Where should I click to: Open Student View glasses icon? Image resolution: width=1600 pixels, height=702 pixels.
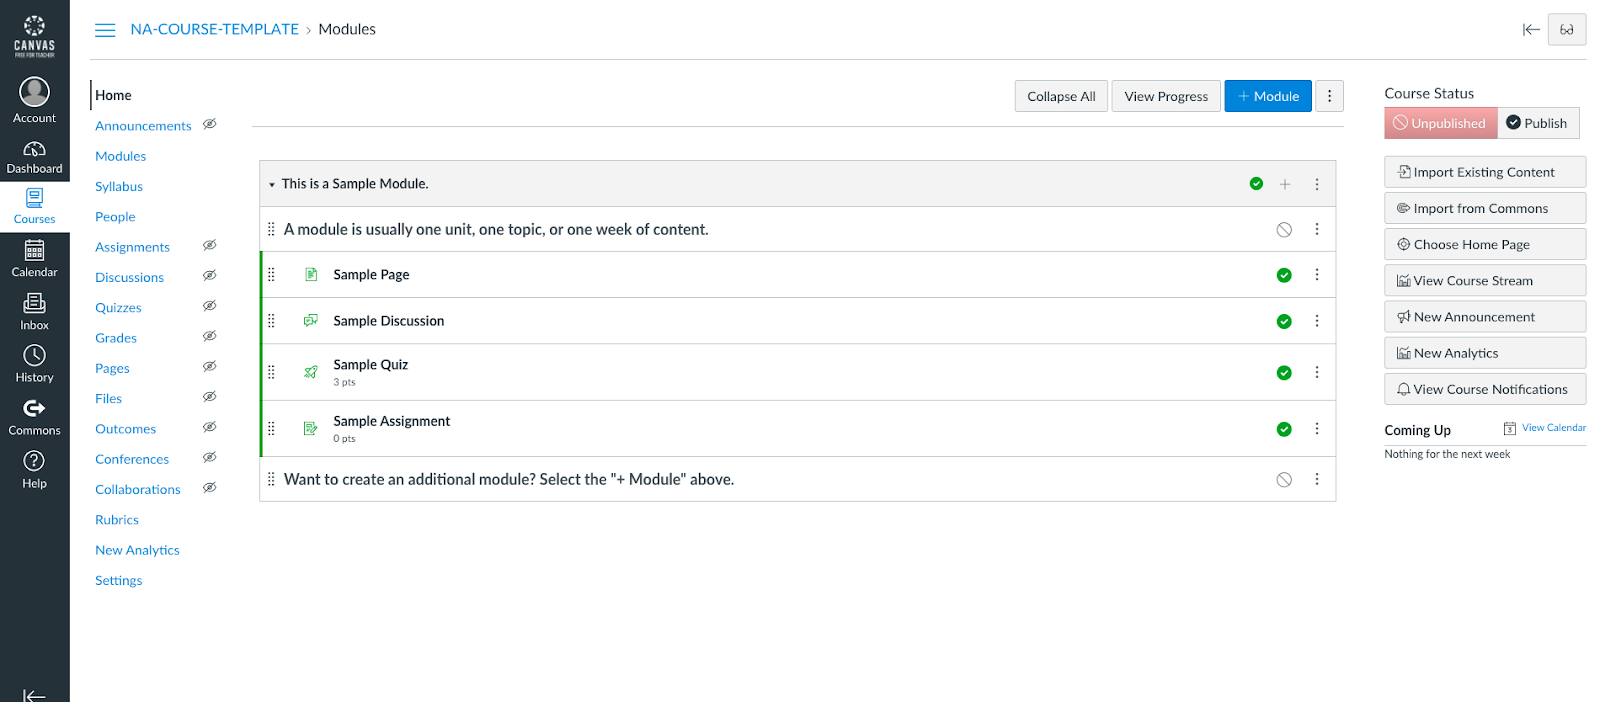[x=1567, y=30]
